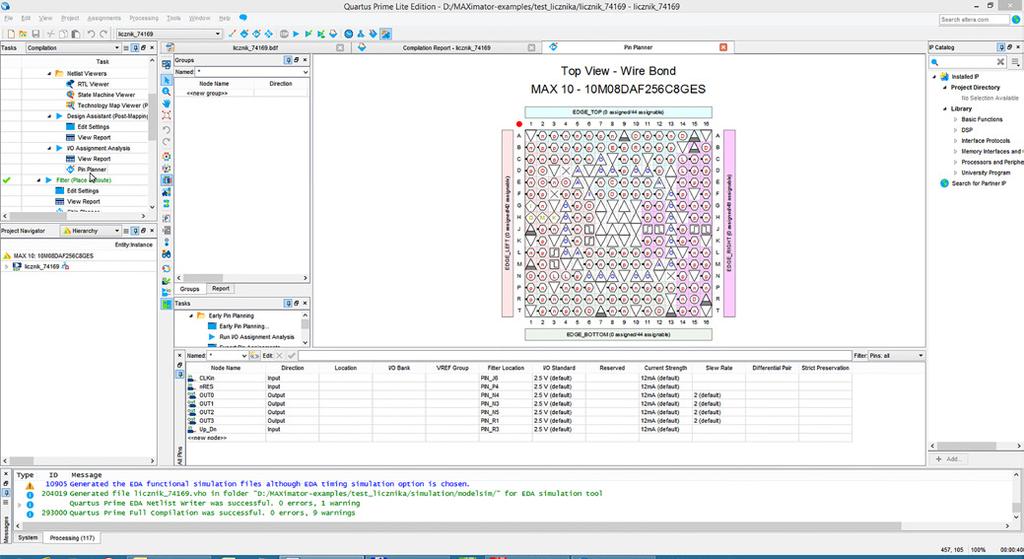Toggle pin state on Groups panel
This screenshot has height=559, width=1024.
(x=288, y=59)
